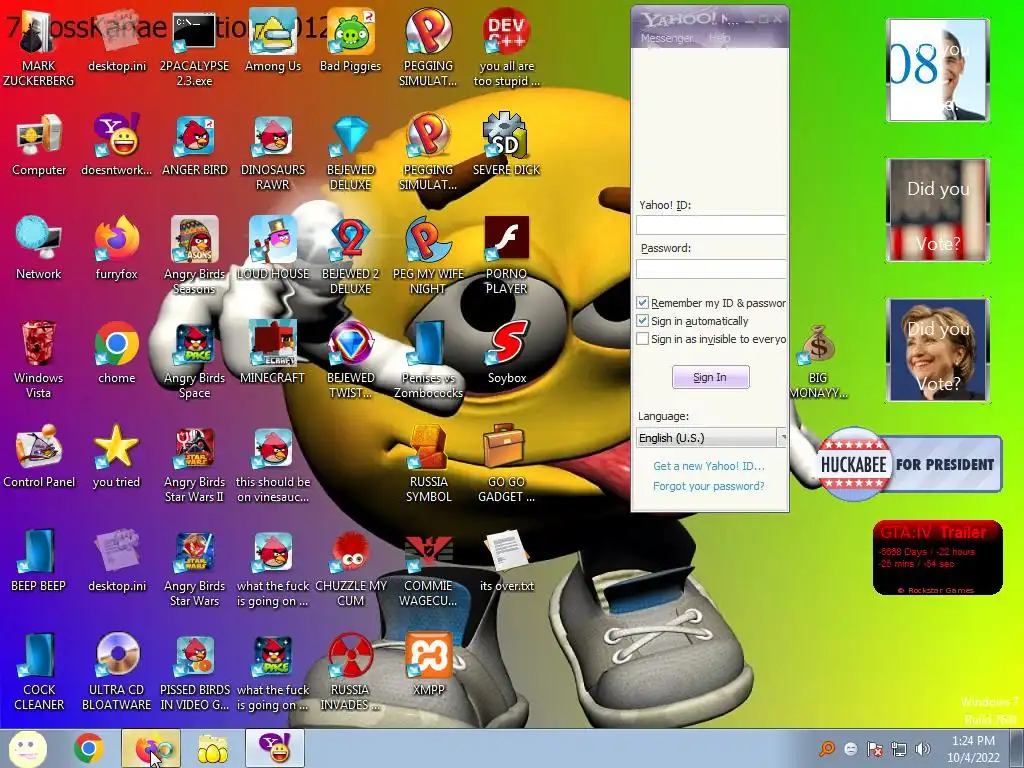
Task: Open the Start menu smiley button
Action: (x=27, y=748)
